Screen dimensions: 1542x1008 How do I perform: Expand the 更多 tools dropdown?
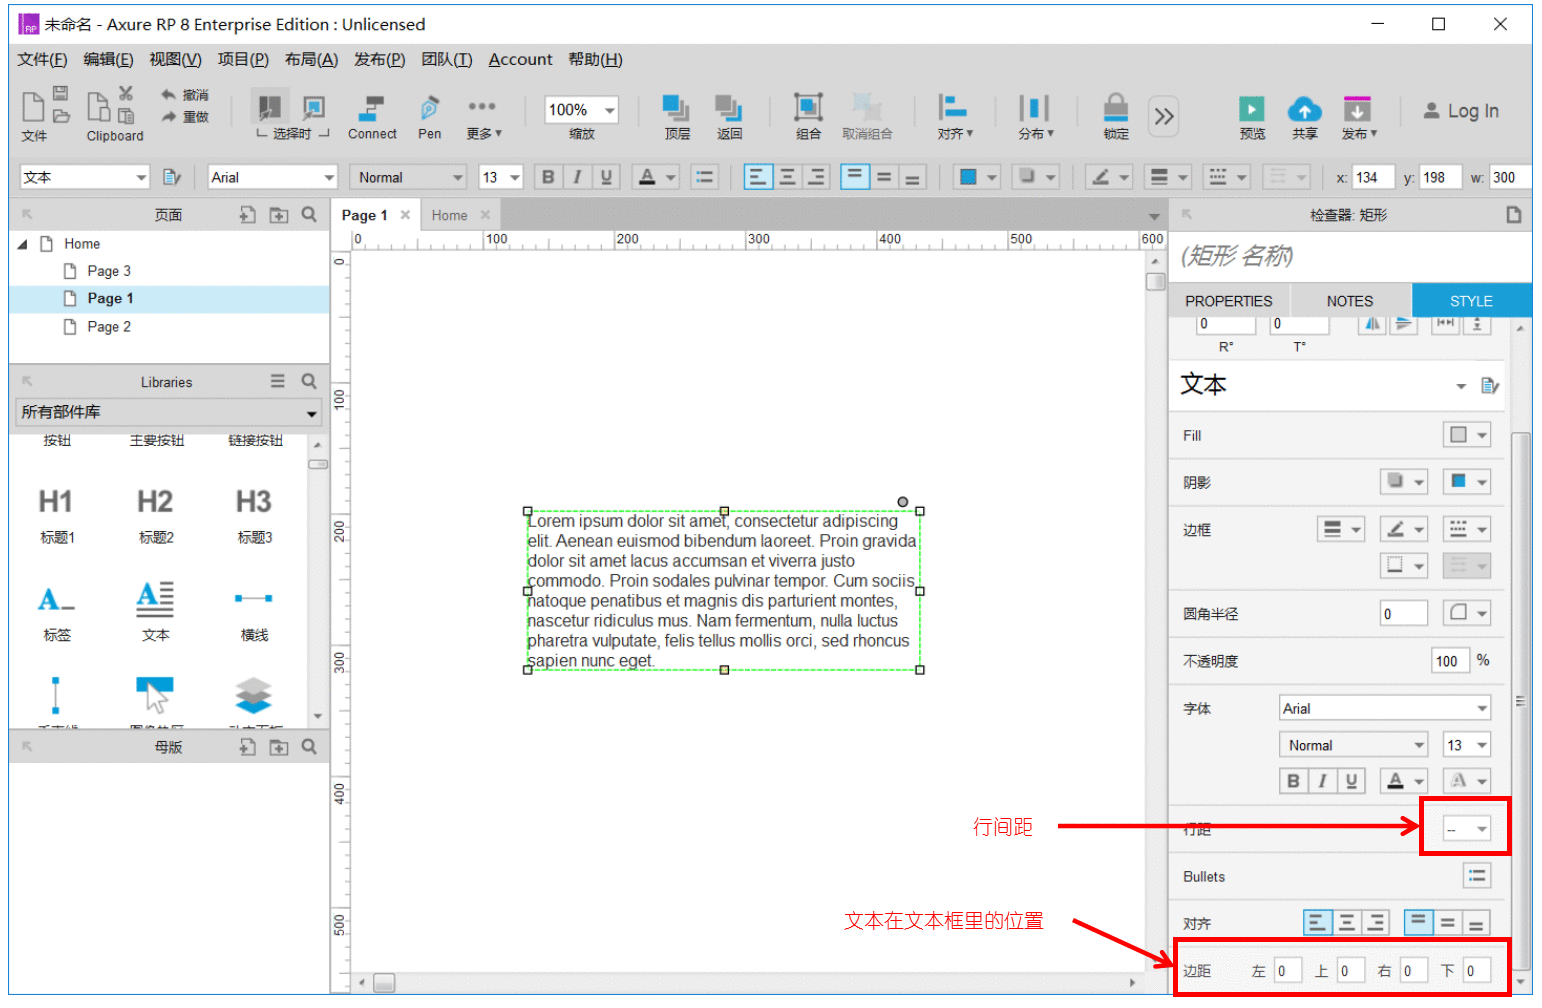[483, 117]
